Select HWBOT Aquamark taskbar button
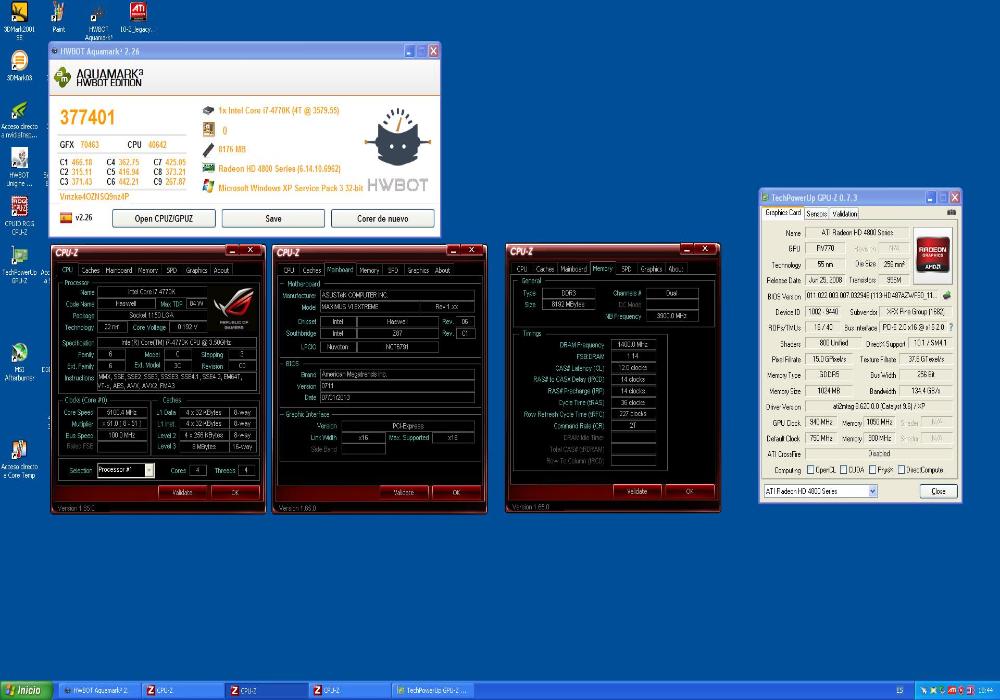 click(99, 690)
